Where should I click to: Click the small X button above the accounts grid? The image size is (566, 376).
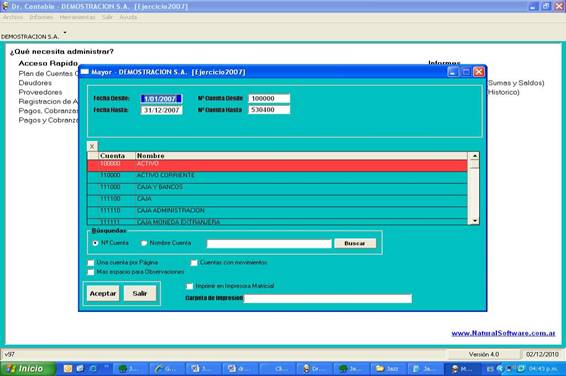pos(92,146)
